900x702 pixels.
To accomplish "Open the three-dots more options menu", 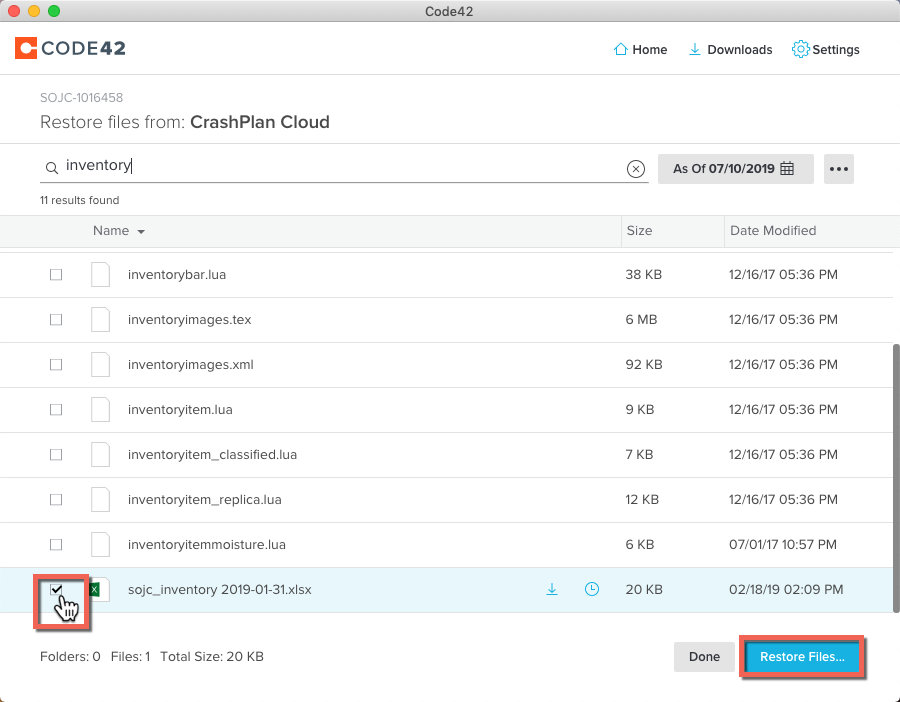I will click(x=839, y=169).
